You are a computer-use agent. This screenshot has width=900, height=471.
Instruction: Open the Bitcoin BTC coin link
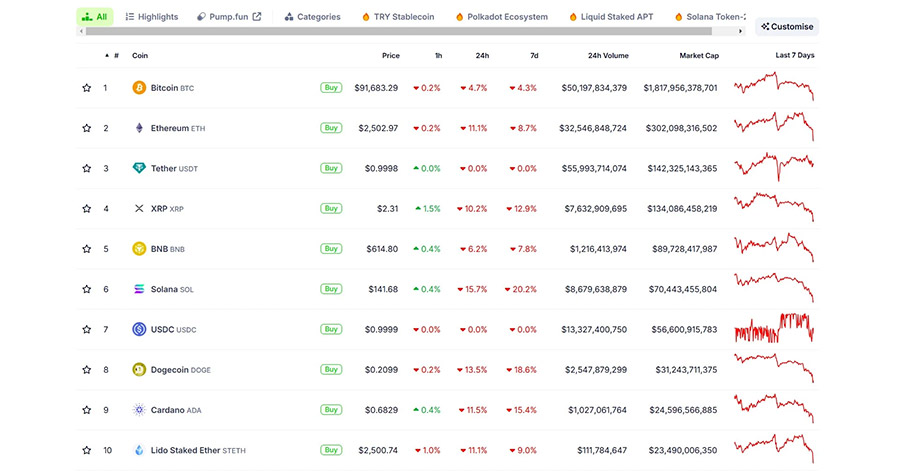click(172, 88)
